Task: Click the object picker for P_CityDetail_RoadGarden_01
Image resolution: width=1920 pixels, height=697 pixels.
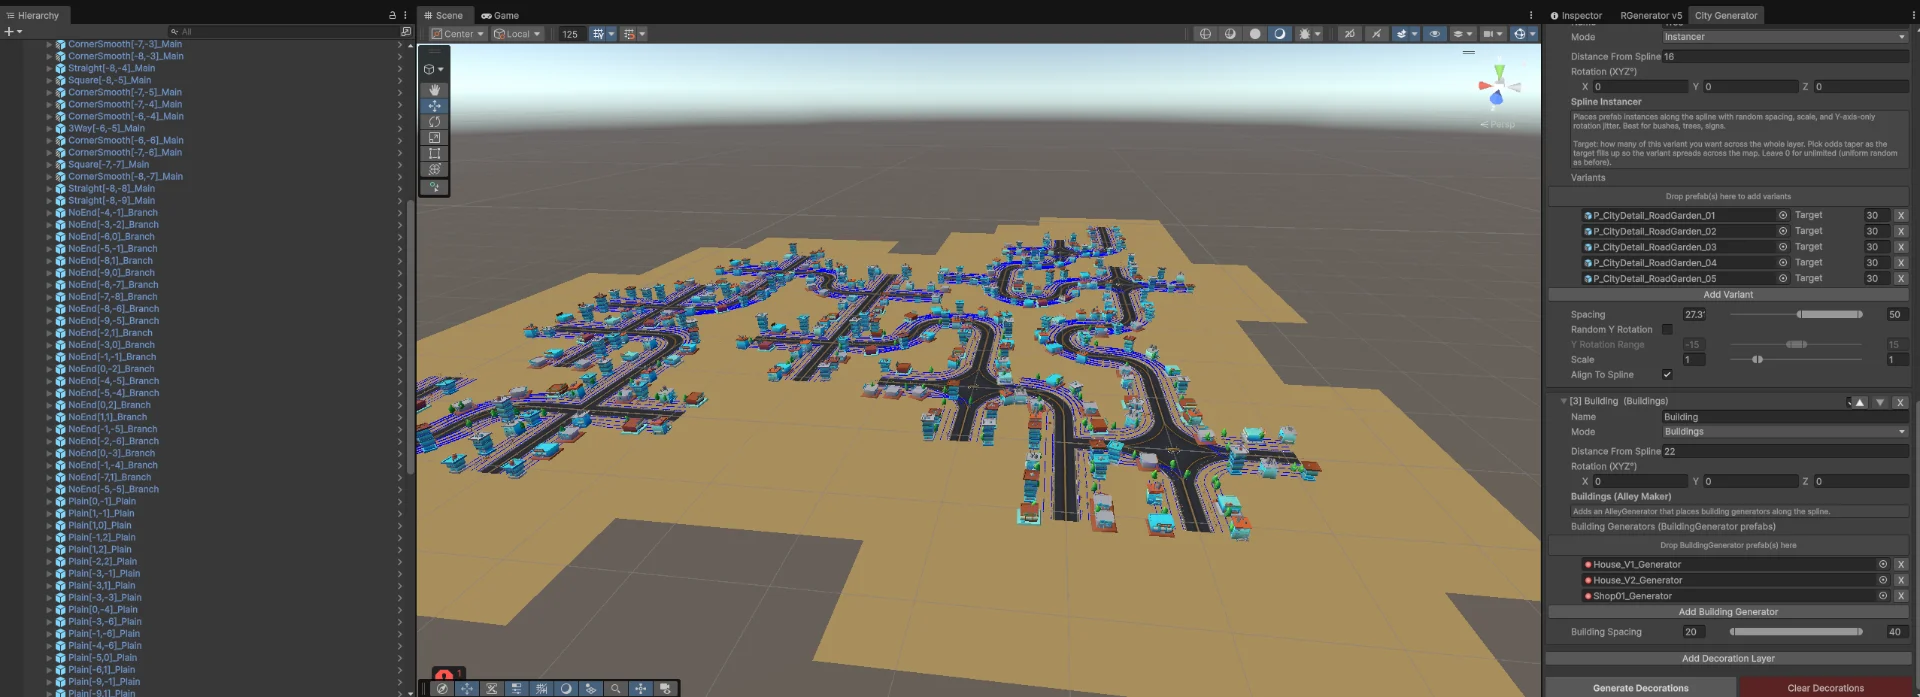Action: click(1782, 215)
